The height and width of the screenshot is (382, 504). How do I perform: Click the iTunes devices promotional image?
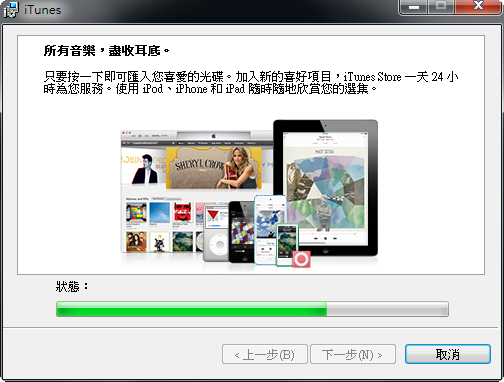[x=249, y=194]
